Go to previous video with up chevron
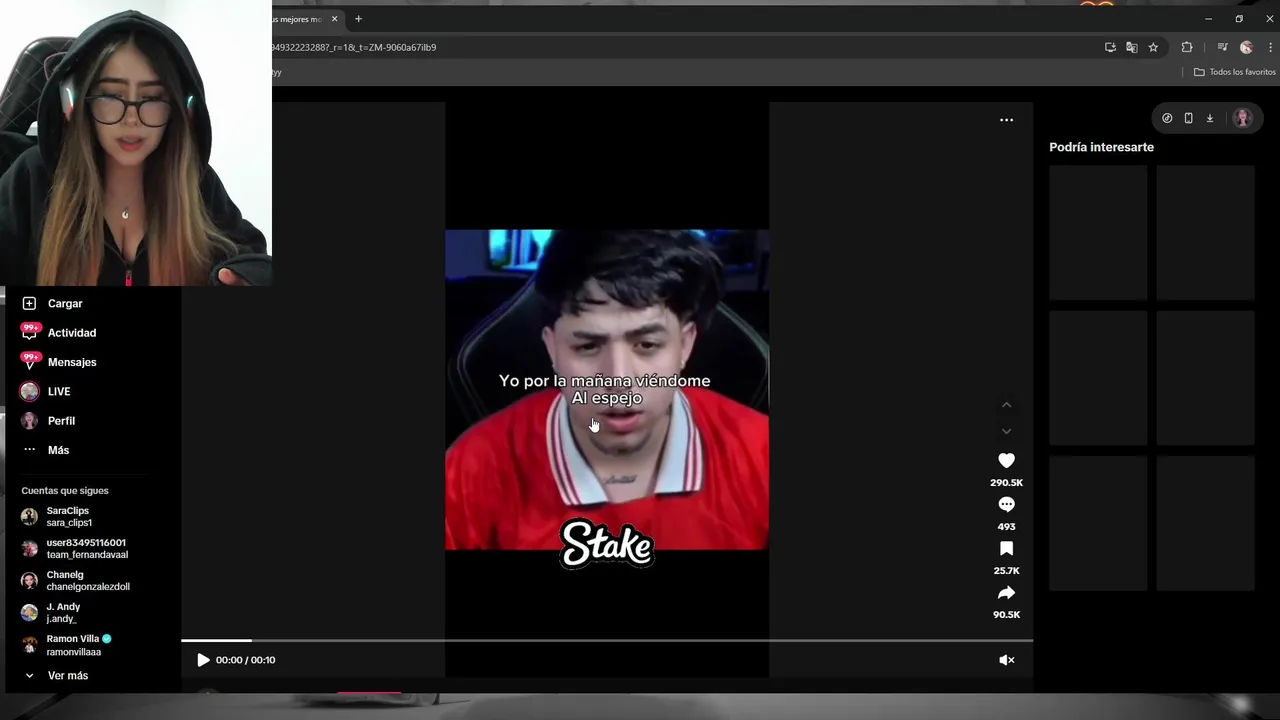The image size is (1280, 720). [x=1006, y=404]
